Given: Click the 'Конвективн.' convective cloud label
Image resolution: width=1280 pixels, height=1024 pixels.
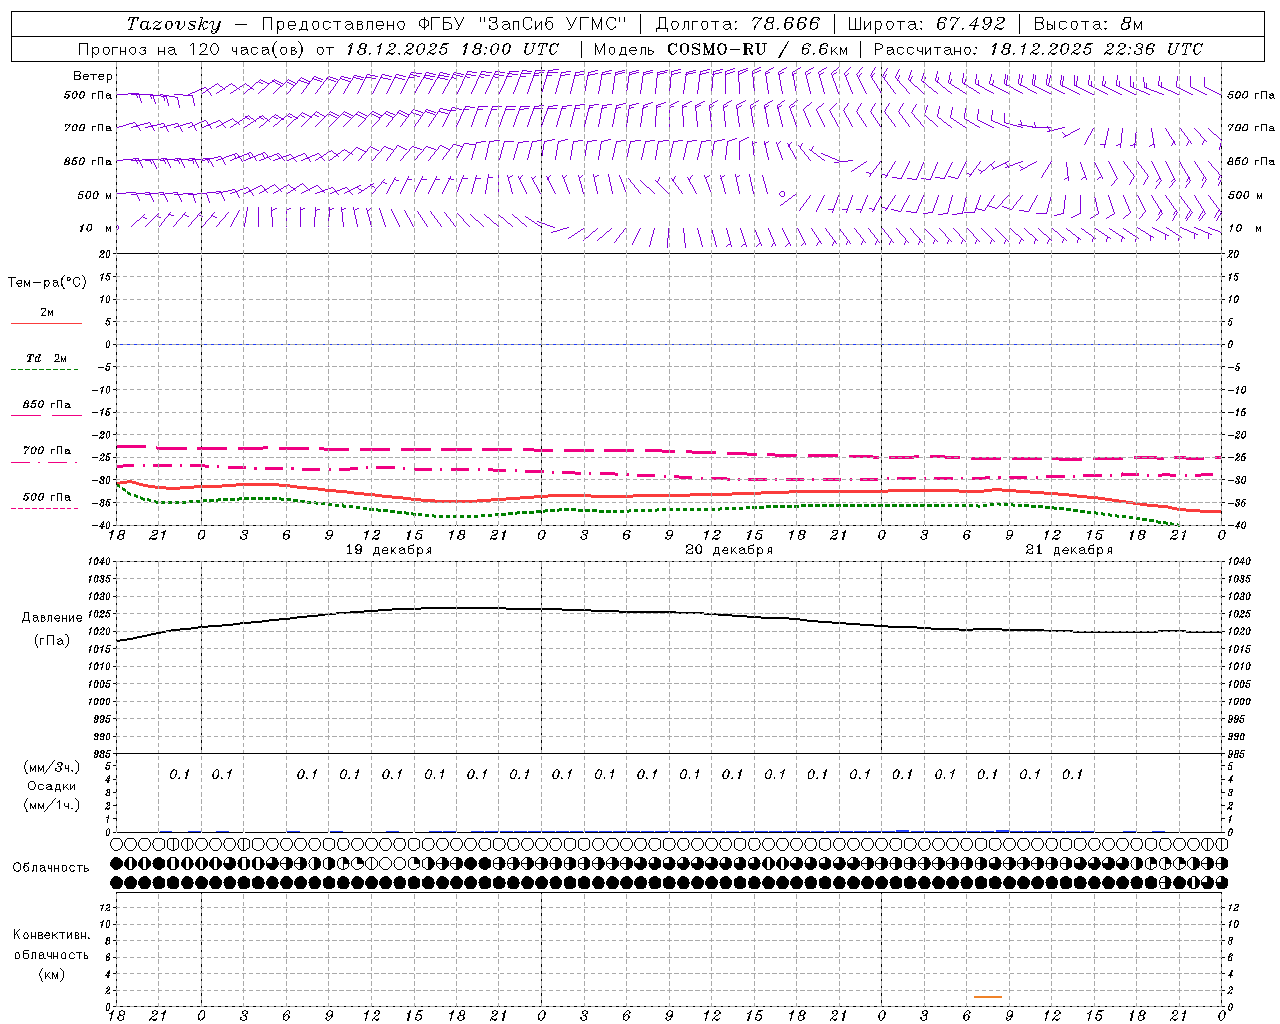Looking at the screenshot, I should [x=51, y=935].
